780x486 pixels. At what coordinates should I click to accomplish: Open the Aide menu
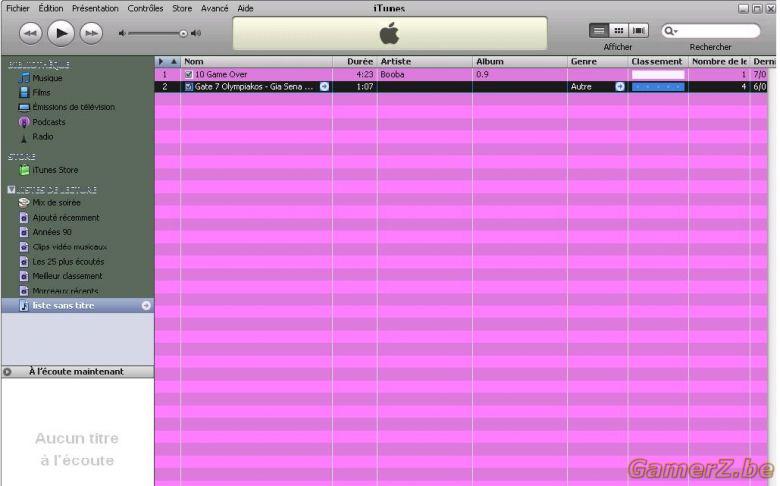click(245, 8)
